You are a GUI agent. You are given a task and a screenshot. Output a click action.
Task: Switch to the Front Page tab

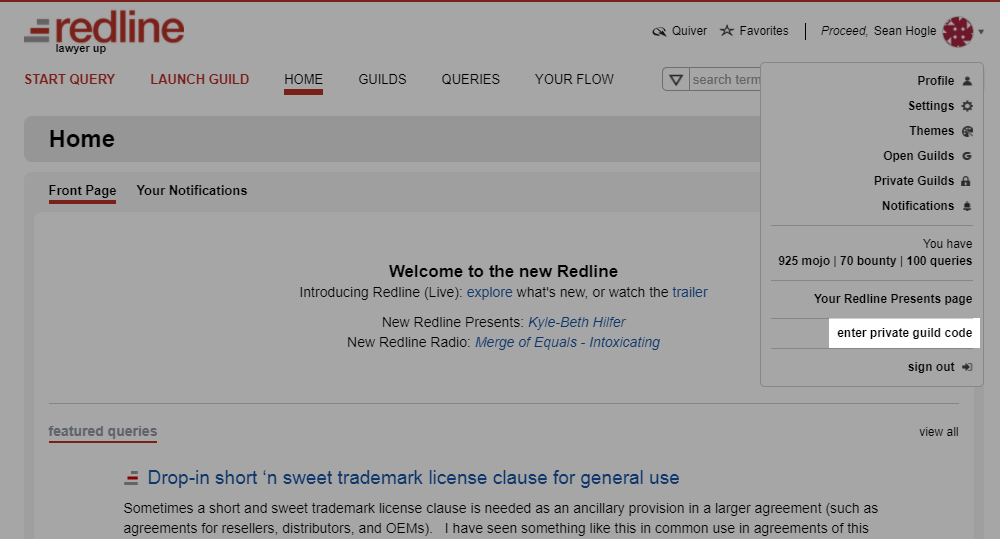click(82, 191)
